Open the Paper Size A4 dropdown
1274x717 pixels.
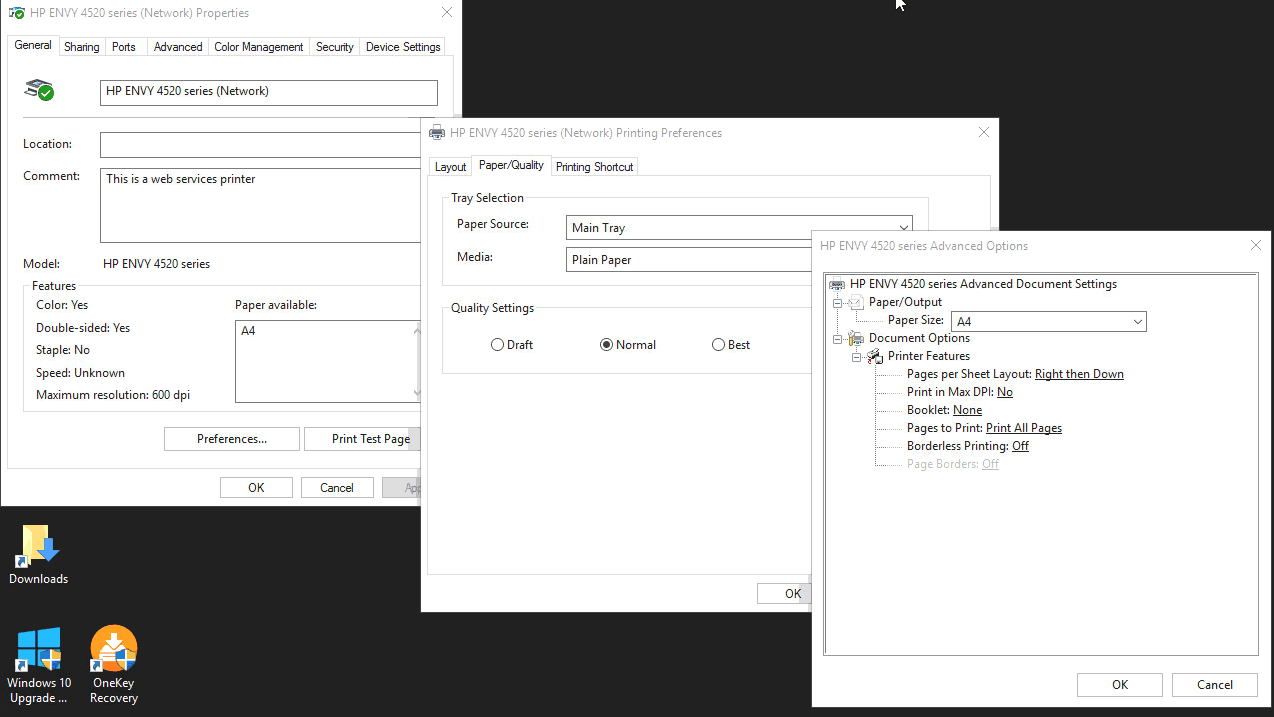pos(1048,322)
